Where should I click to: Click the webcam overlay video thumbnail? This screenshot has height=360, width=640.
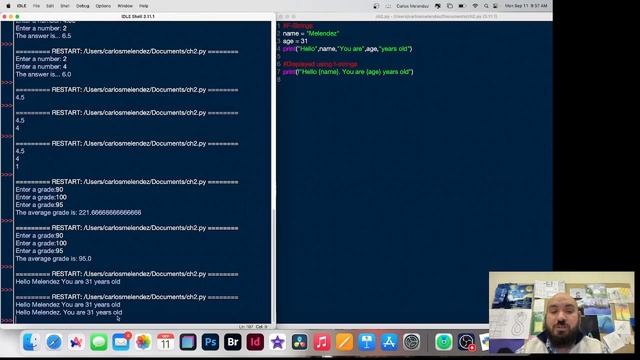click(562, 312)
